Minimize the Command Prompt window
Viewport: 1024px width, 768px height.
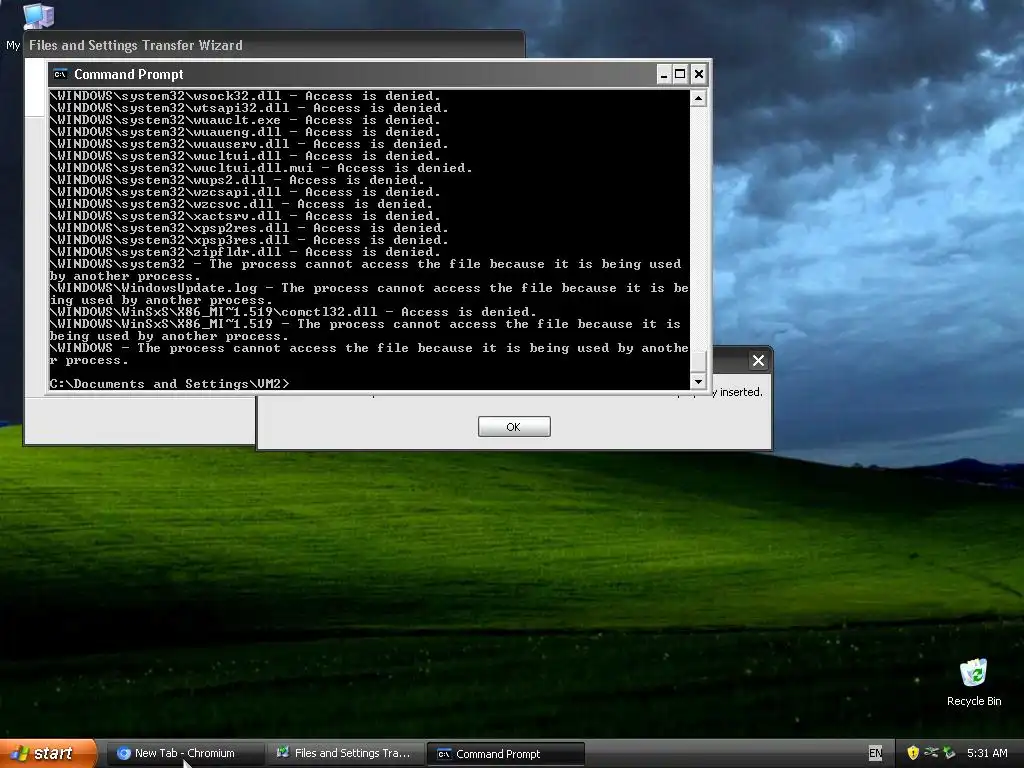point(664,74)
